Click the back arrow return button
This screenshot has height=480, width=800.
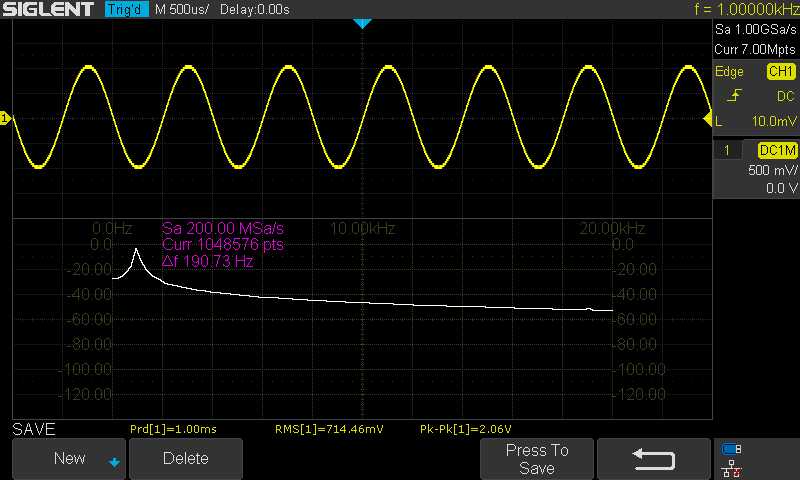(x=654, y=458)
